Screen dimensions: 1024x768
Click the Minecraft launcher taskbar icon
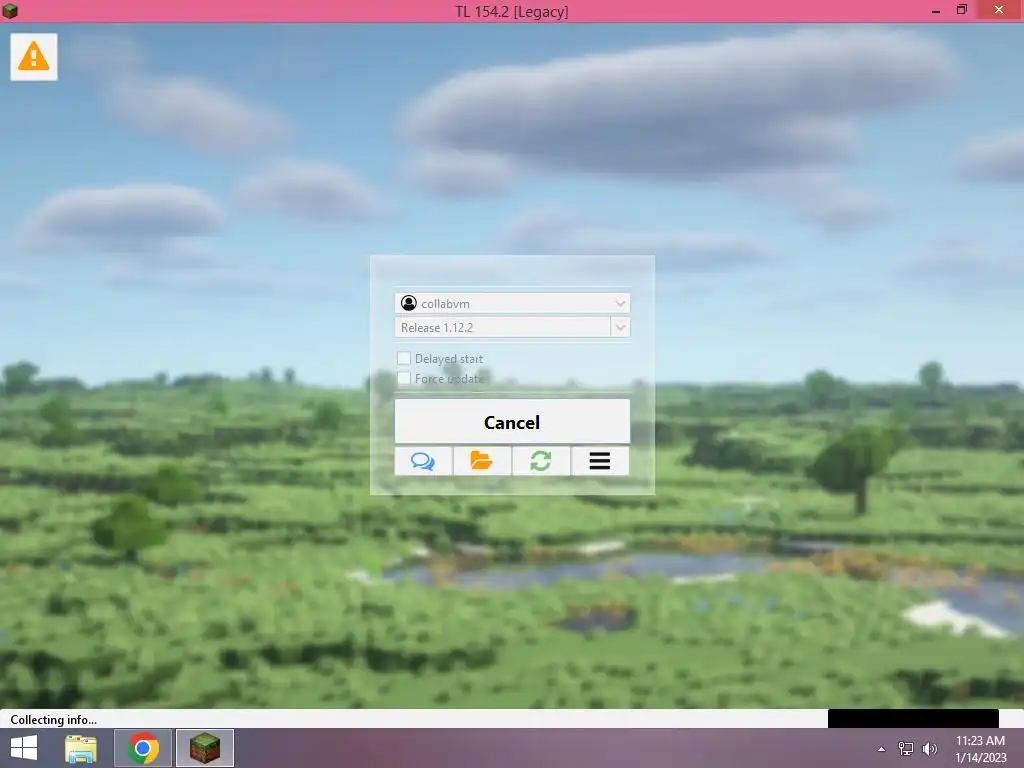[x=205, y=748]
